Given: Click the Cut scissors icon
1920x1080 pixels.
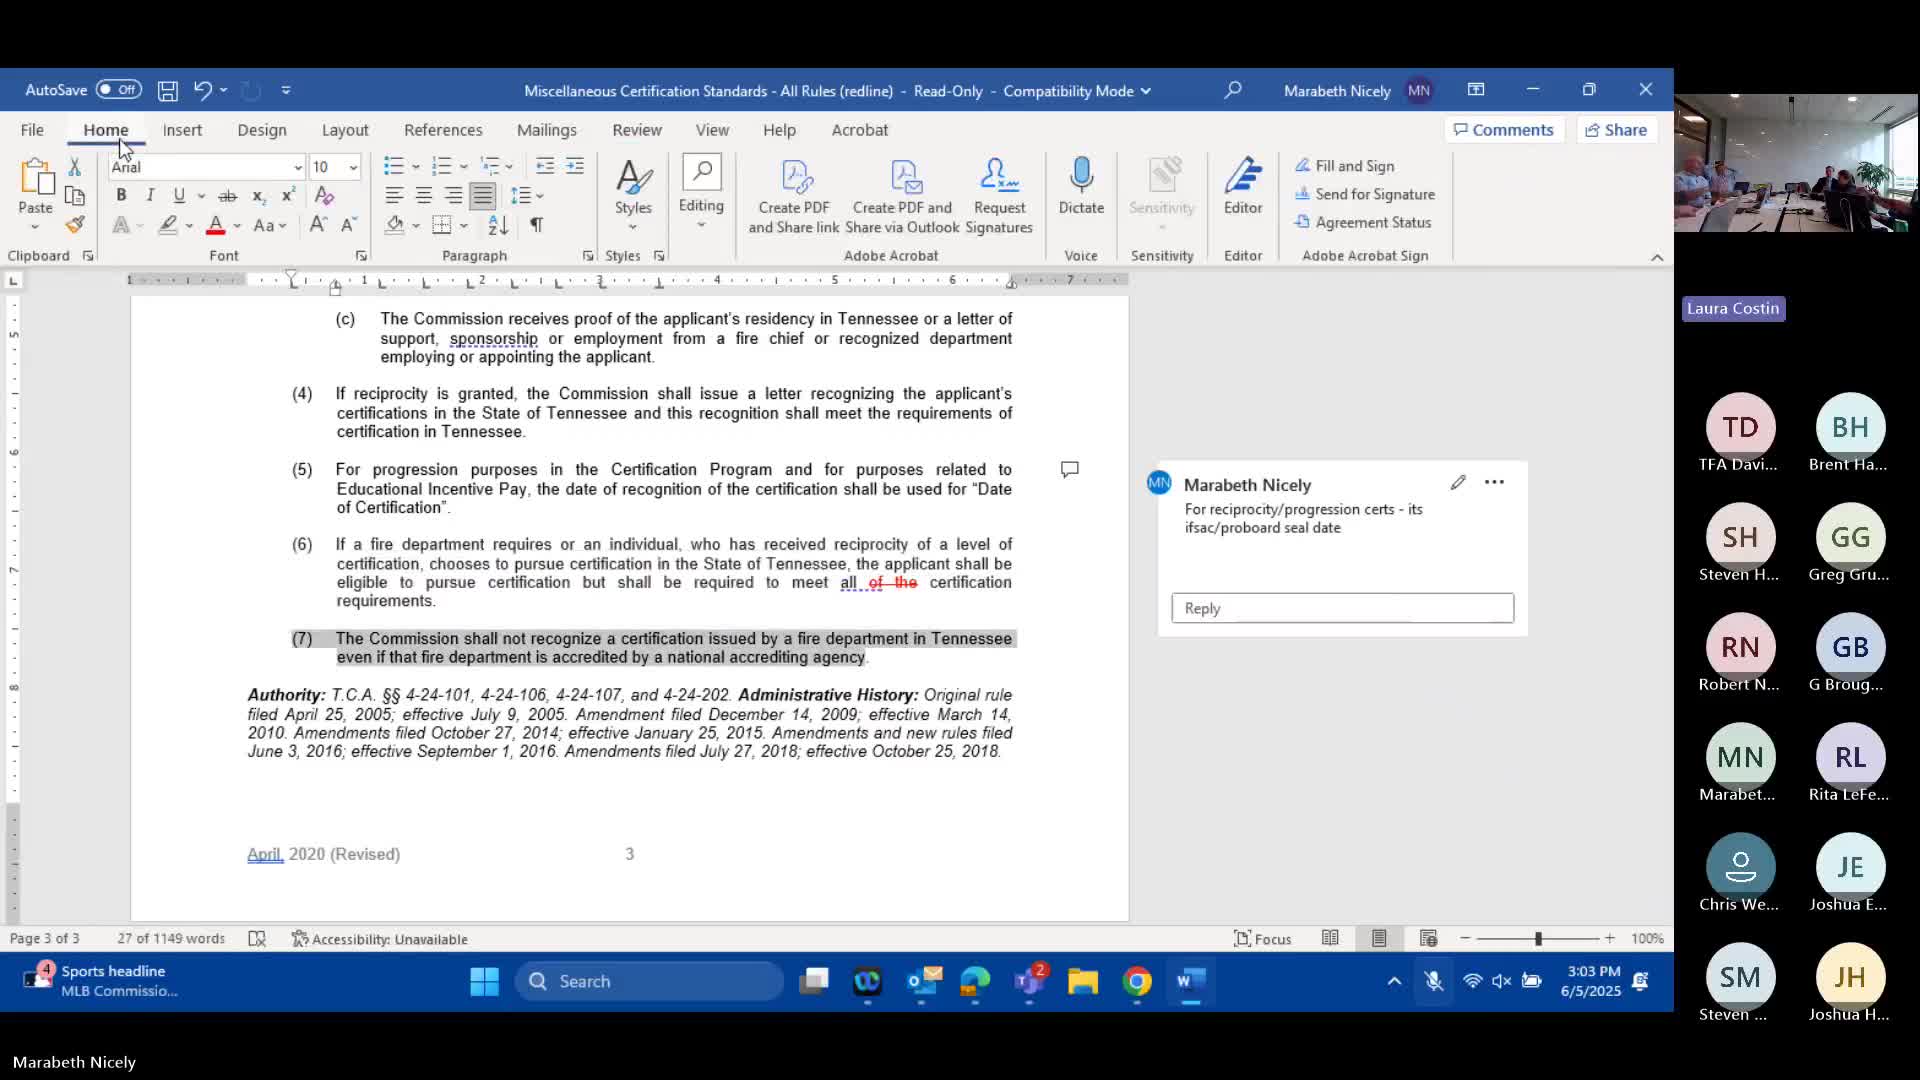Looking at the screenshot, I should (x=74, y=167).
